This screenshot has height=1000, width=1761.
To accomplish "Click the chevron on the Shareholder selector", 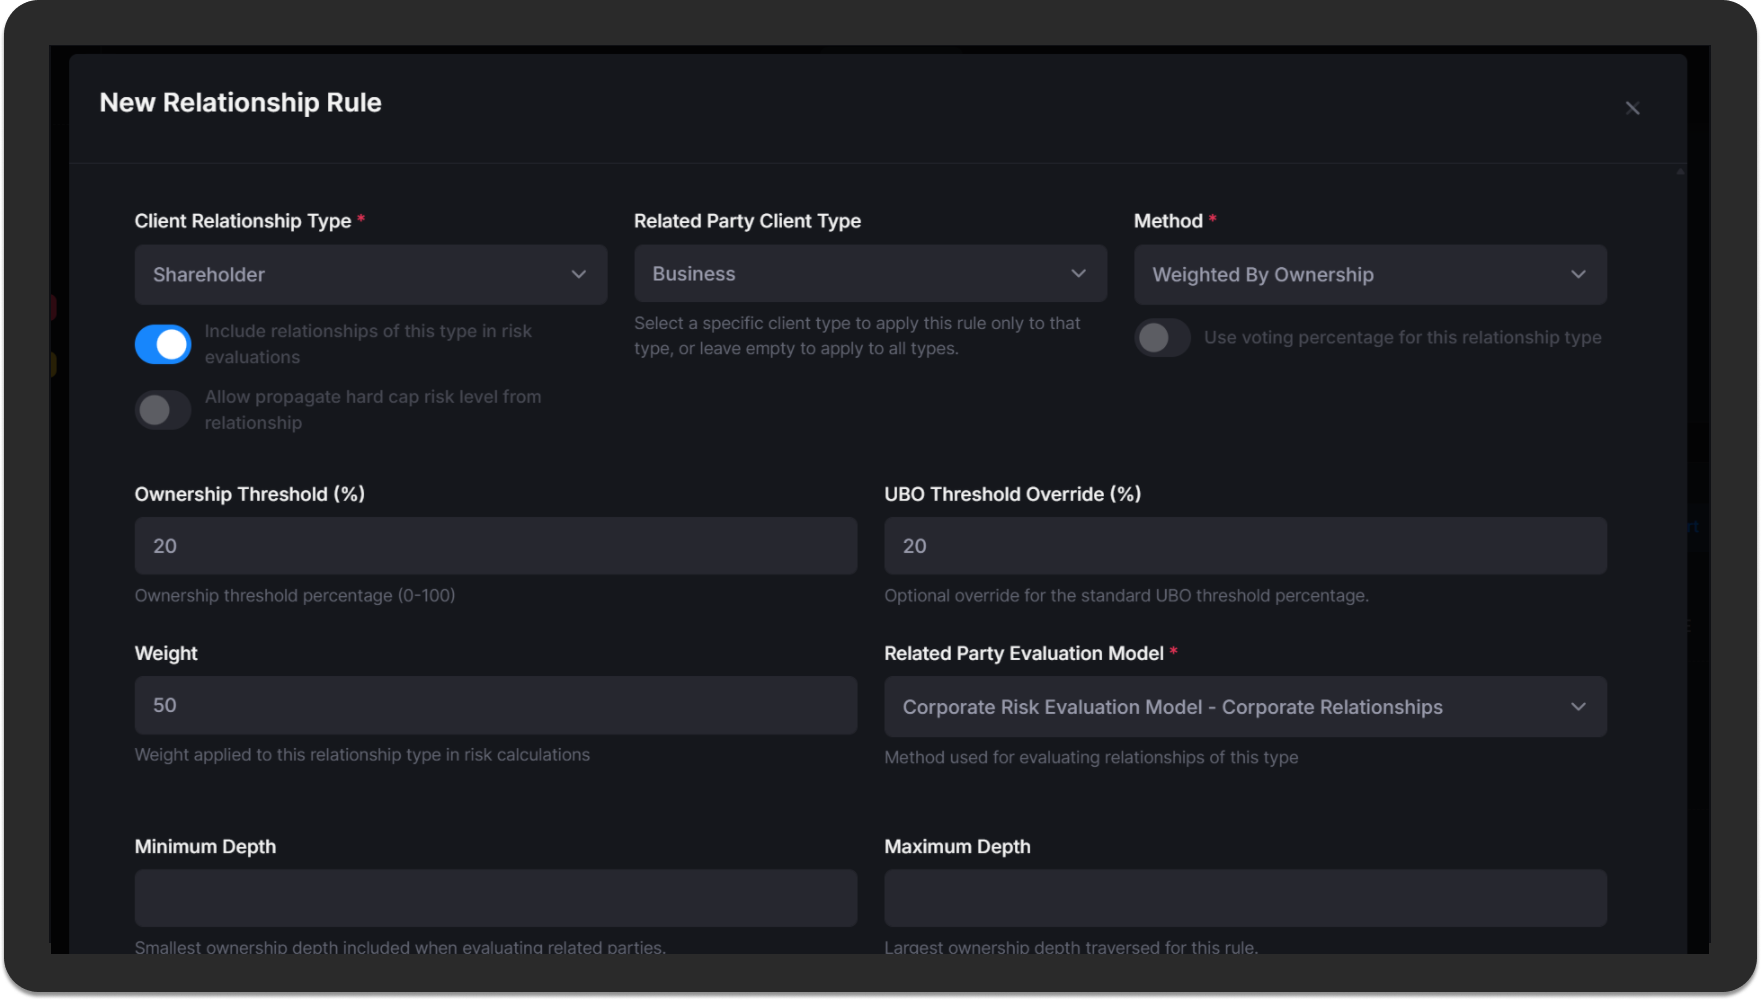I will tap(578, 274).
